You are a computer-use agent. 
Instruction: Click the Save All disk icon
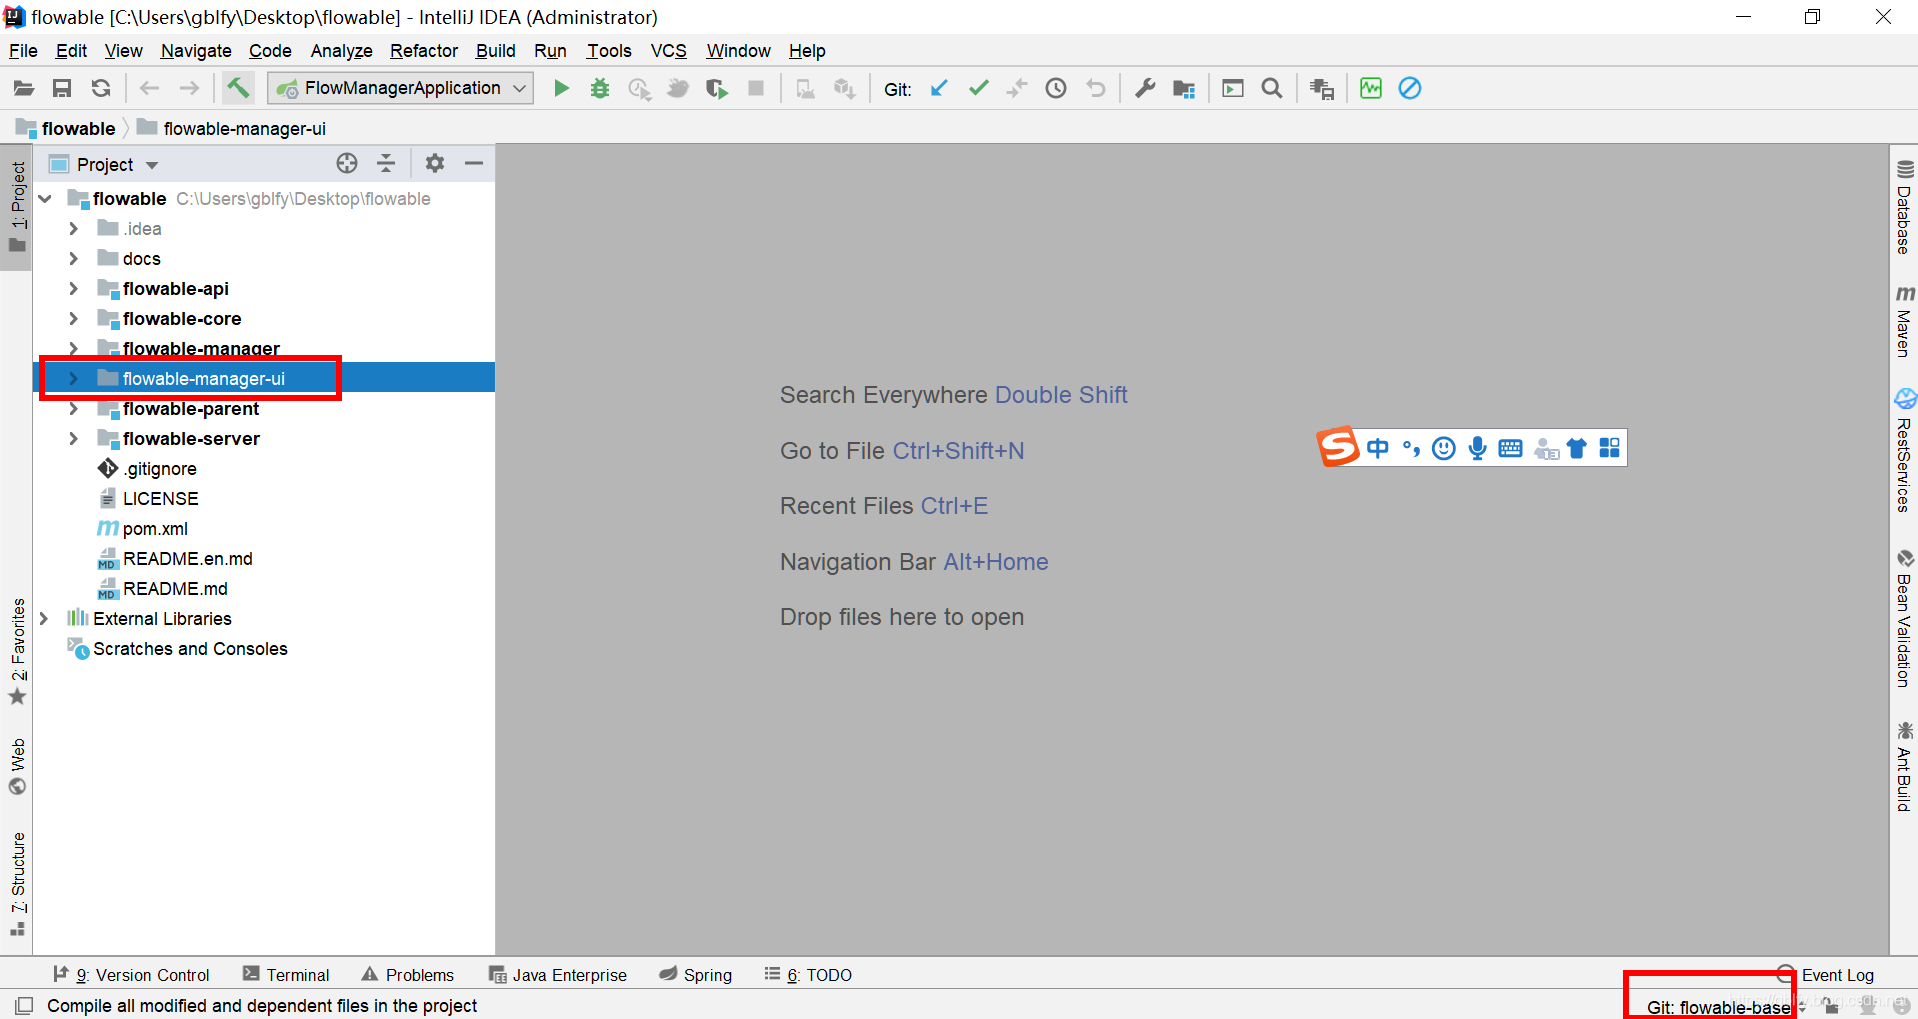tap(62, 88)
